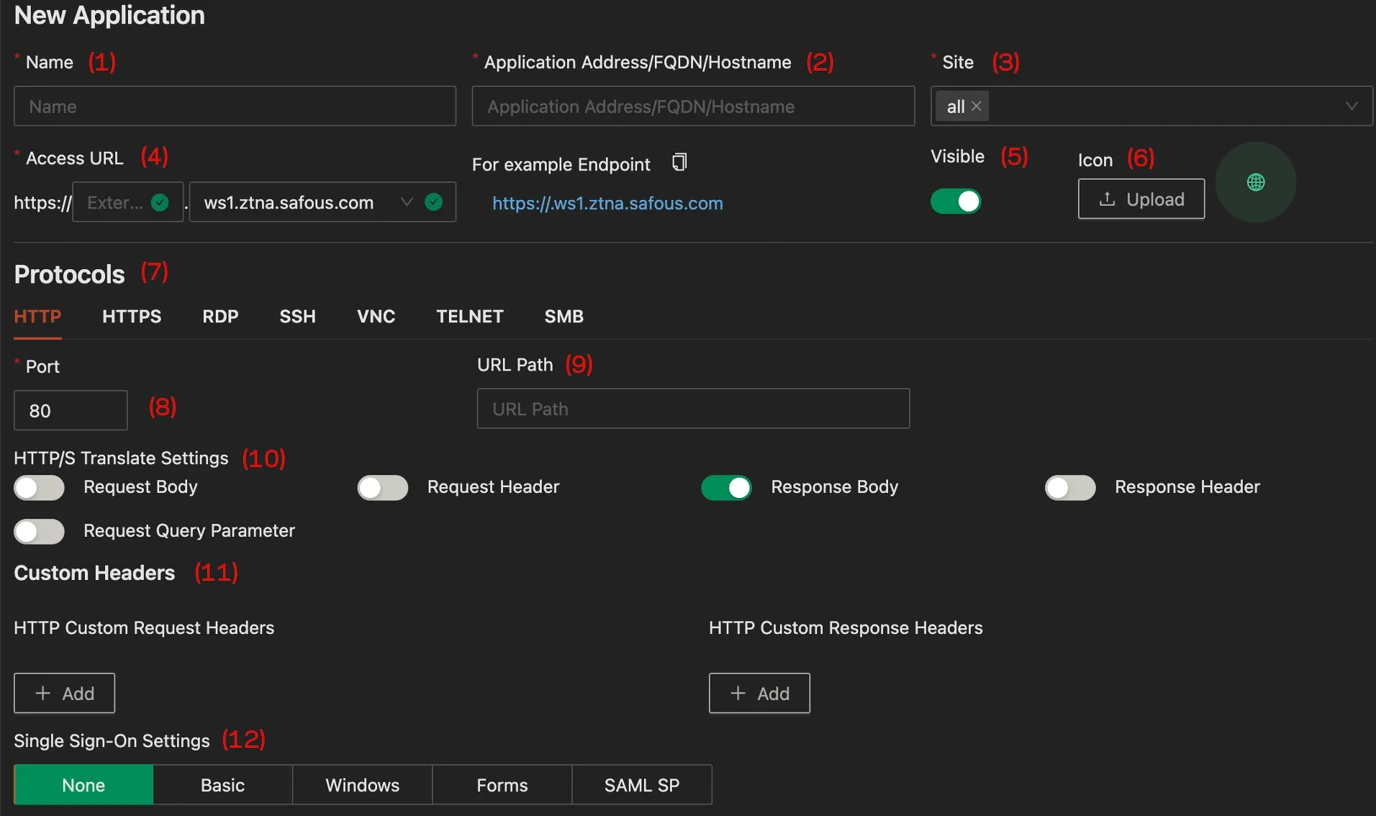Click the green checkmark beside ws1.ztna.safous.com
Screen dimensions: 1376x816
tap(433, 201)
